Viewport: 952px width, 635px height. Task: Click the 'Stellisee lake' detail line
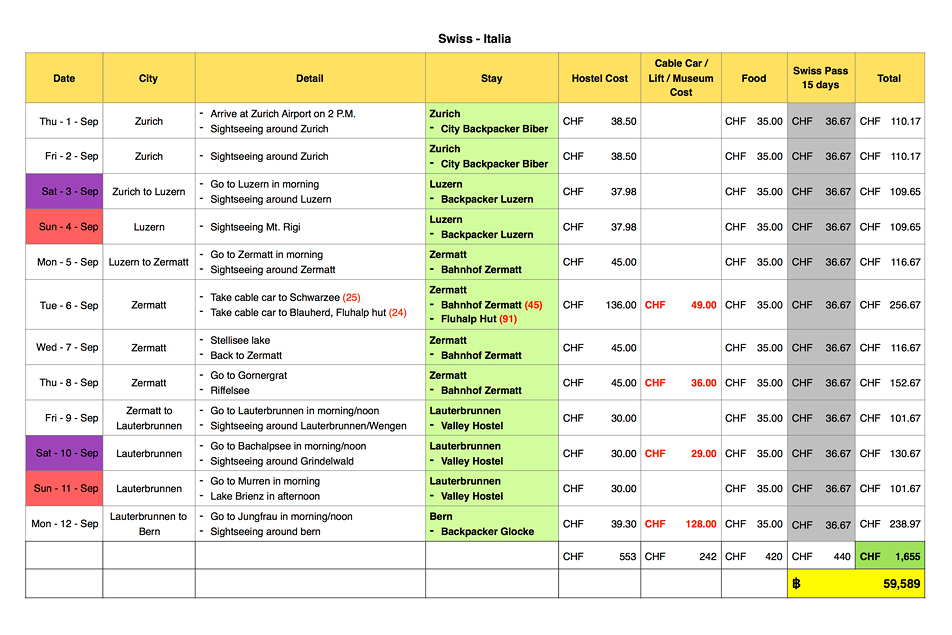[x=240, y=340]
